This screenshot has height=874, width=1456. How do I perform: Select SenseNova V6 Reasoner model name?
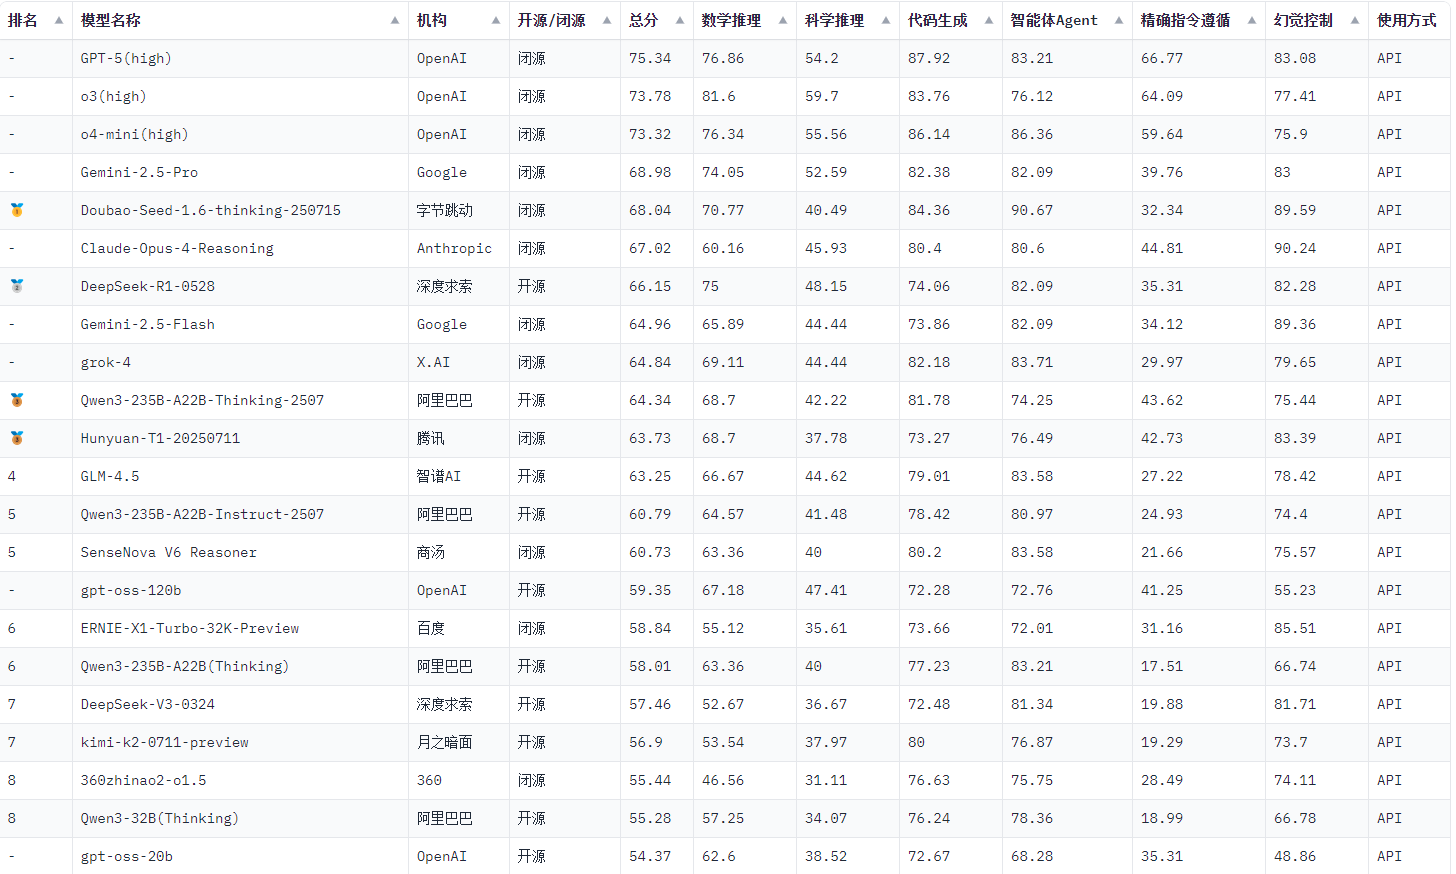pyautogui.click(x=169, y=552)
